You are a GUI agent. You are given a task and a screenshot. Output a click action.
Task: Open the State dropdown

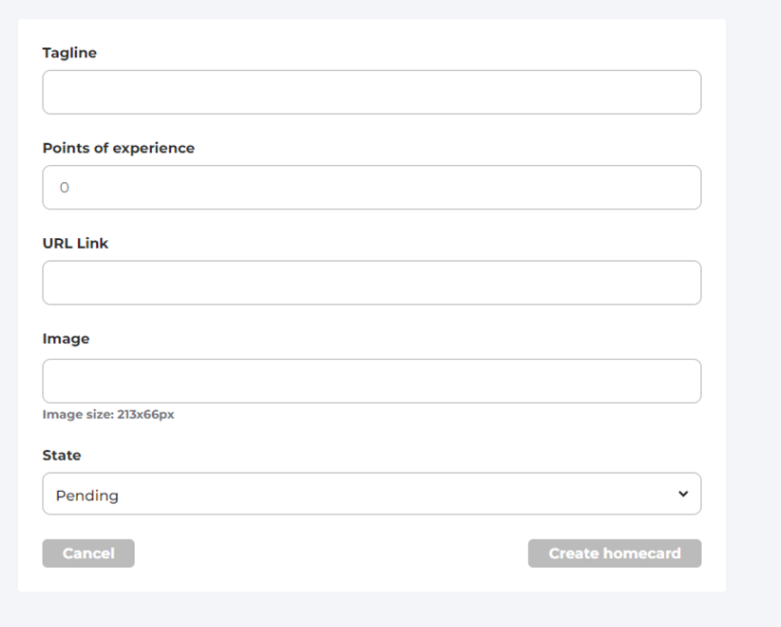pyautogui.click(x=371, y=494)
